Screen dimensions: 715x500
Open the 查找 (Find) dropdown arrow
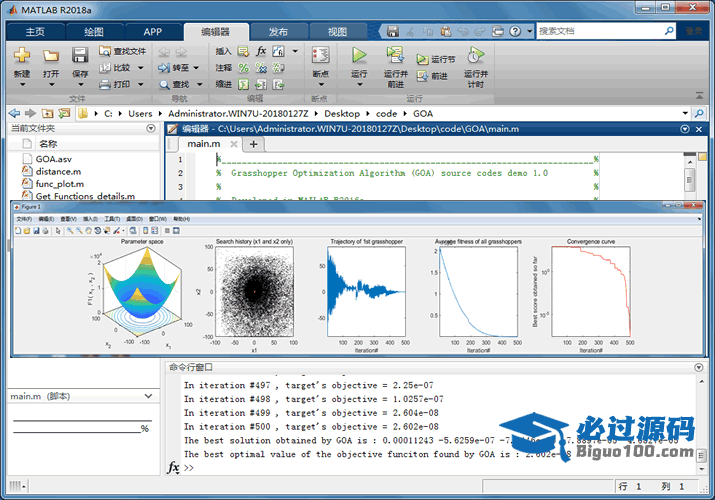(200, 84)
